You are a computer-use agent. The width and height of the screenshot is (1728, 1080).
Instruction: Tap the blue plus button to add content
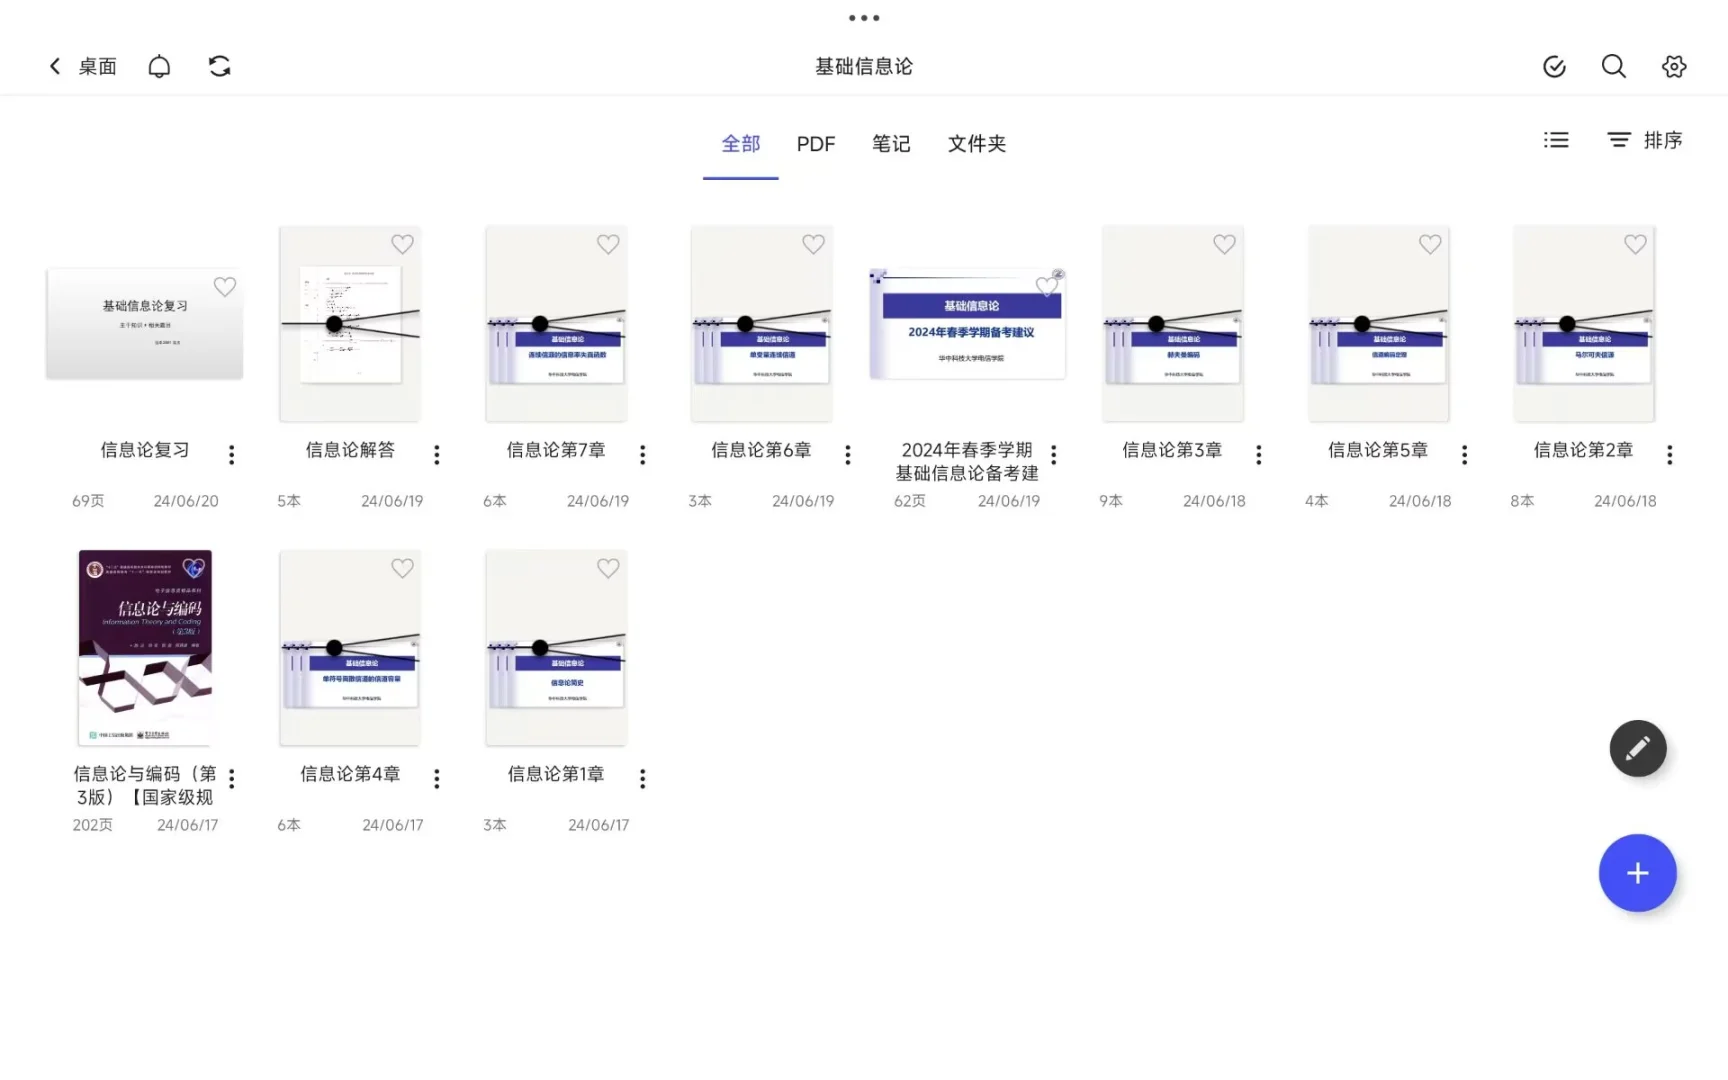1637,872
